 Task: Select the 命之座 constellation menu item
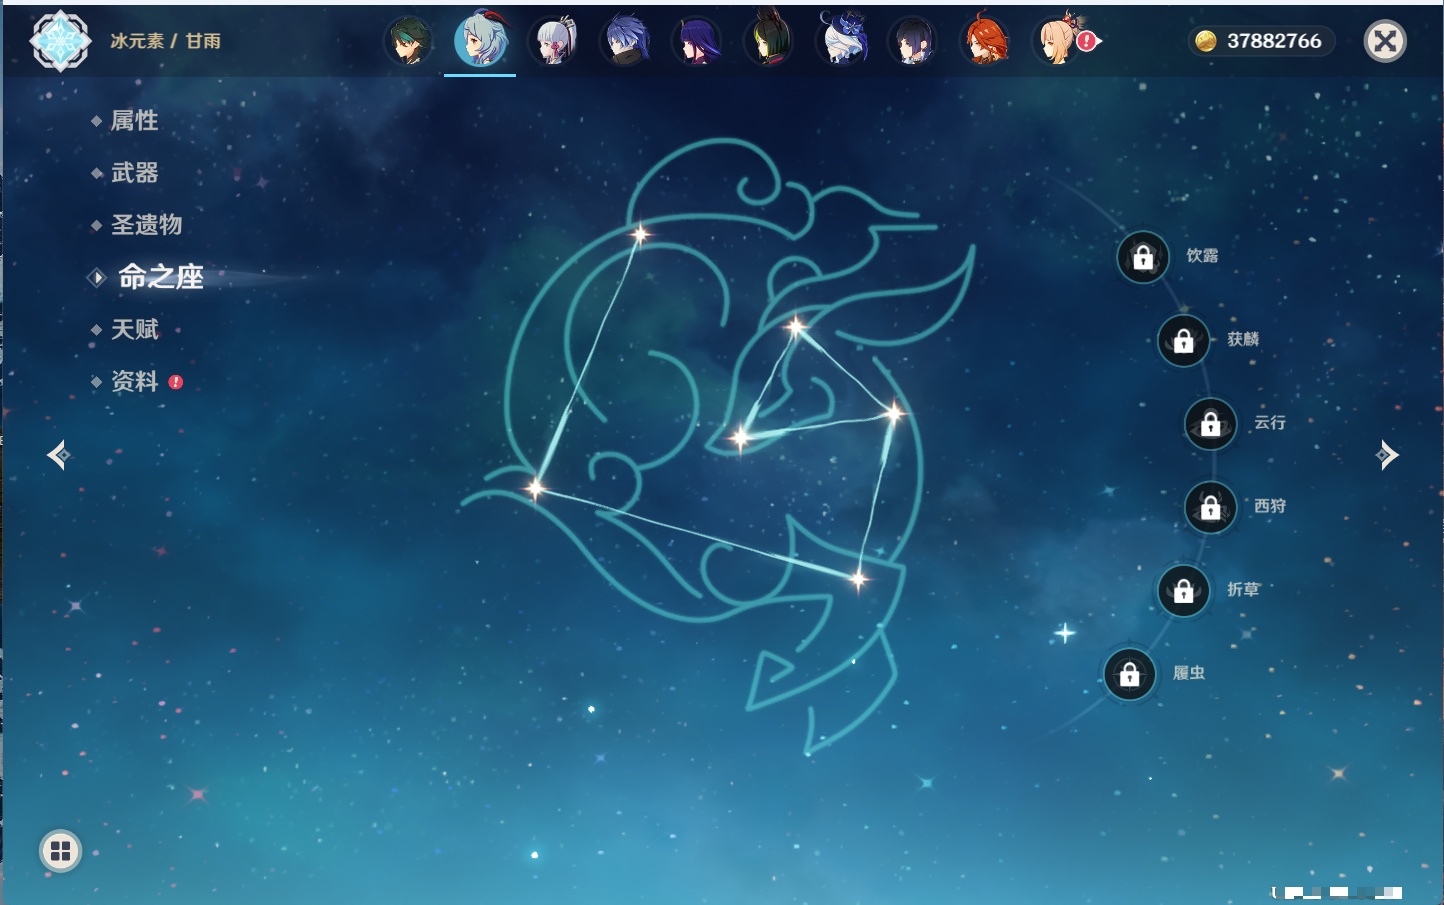(x=160, y=277)
